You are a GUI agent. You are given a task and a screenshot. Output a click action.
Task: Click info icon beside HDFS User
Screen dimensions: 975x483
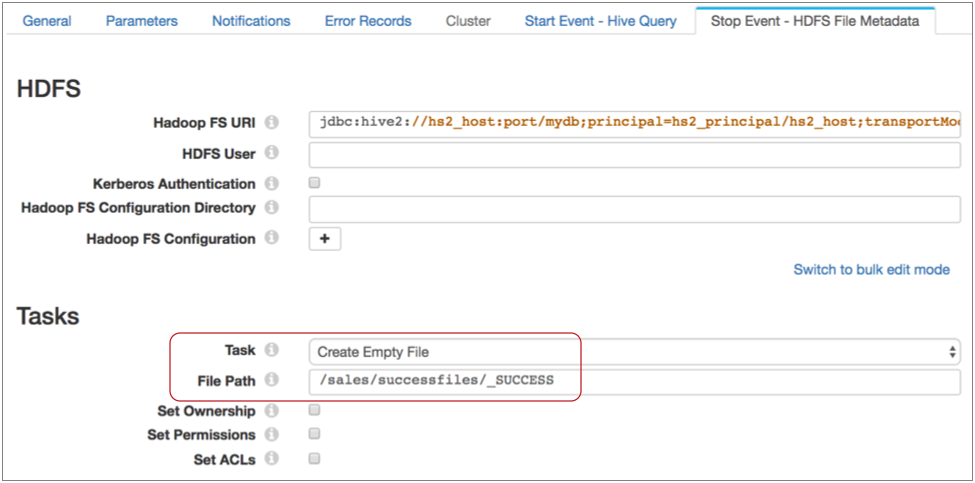(x=272, y=154)
